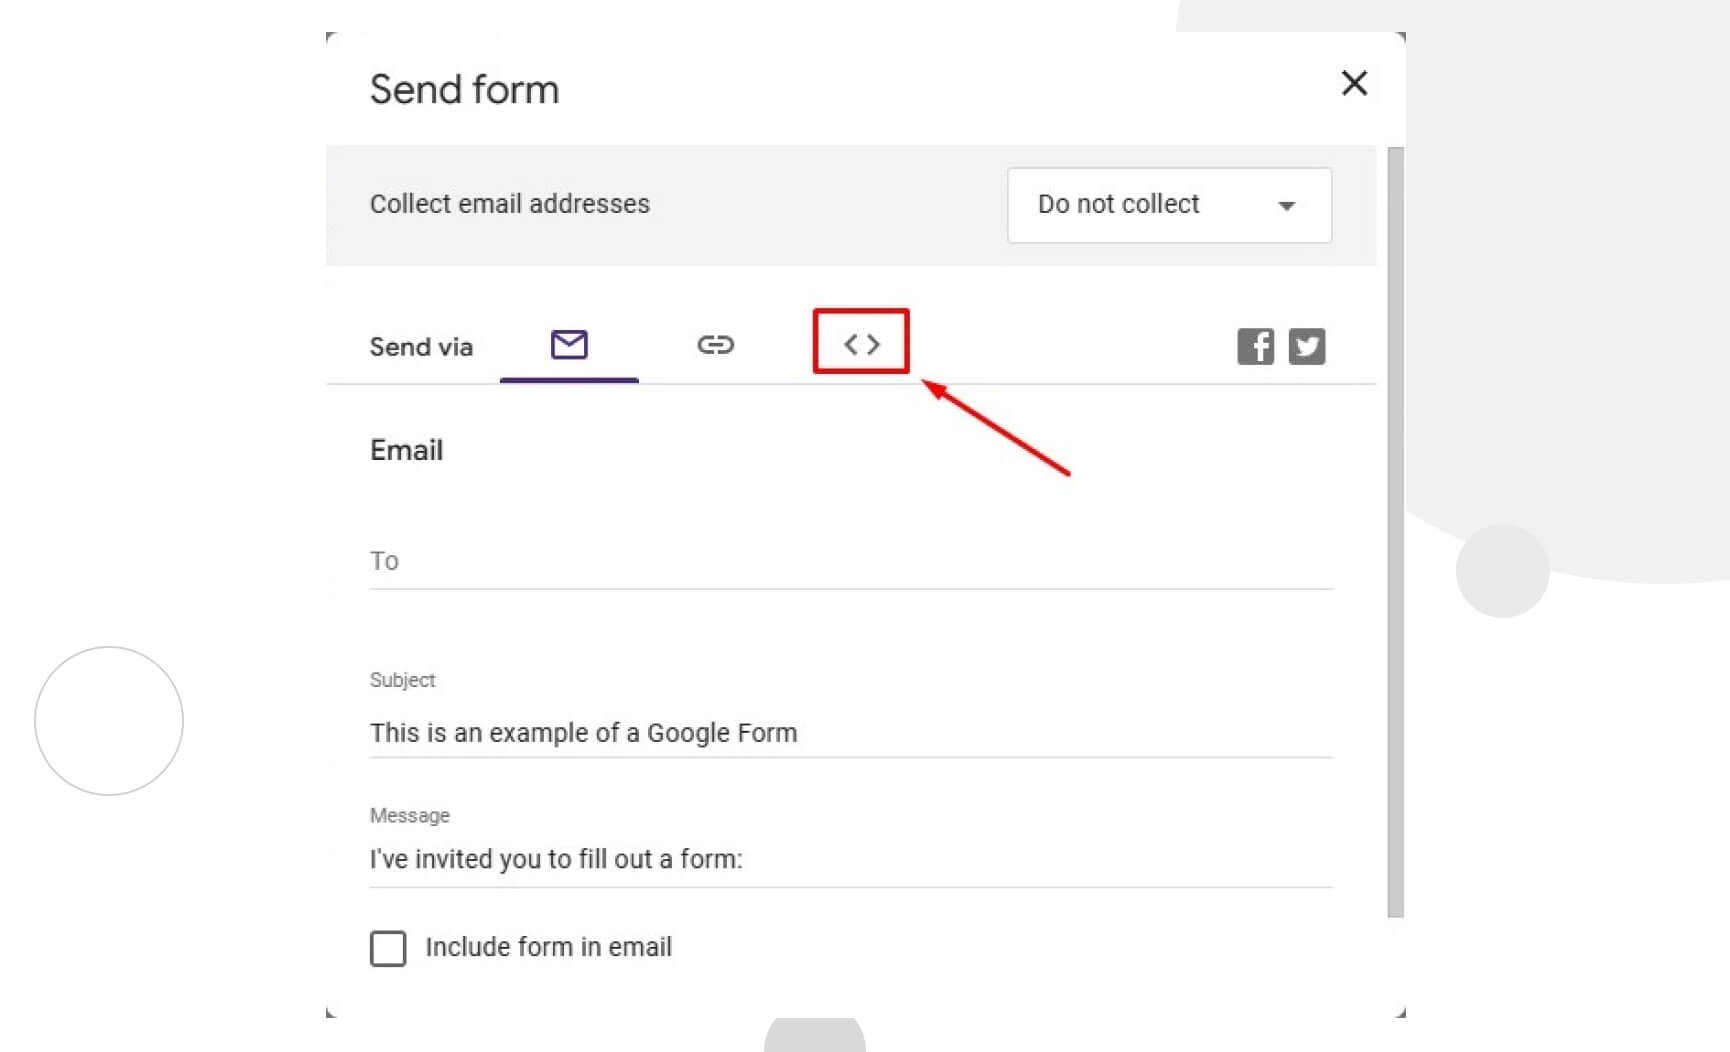
Task: Click the 'Send form' dialog title
Action: [x=464, y=89]
